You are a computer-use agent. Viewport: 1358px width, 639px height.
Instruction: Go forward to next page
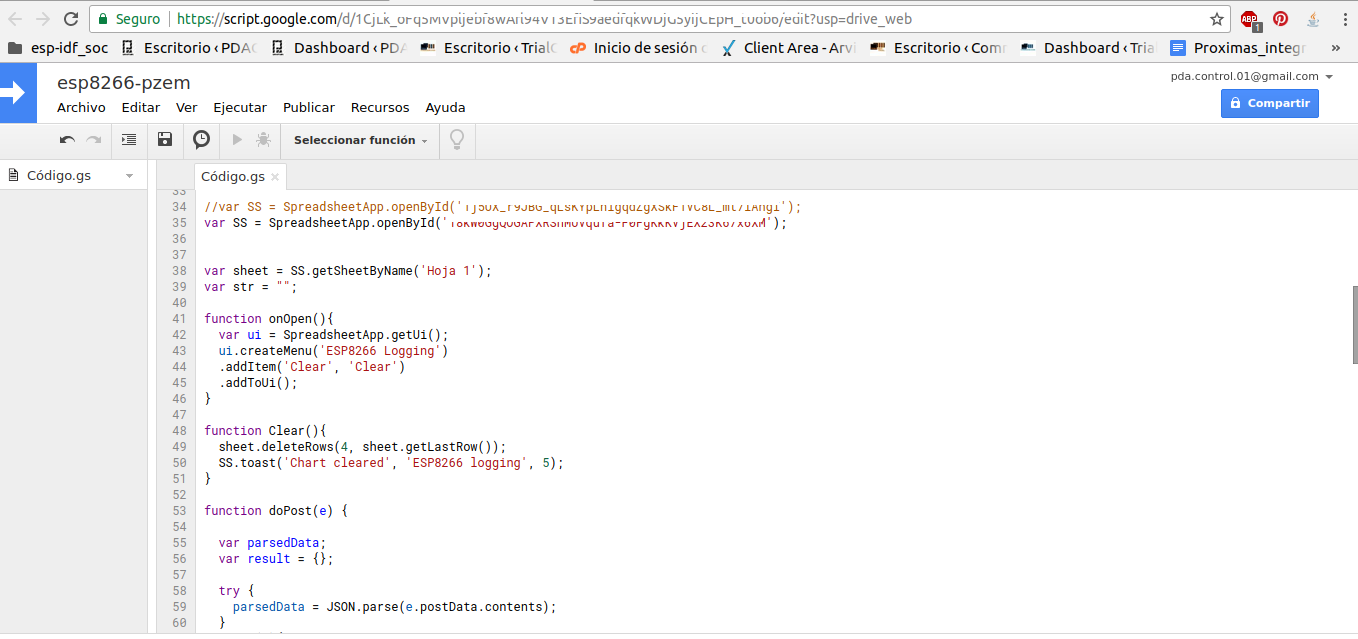coord(43,19)
